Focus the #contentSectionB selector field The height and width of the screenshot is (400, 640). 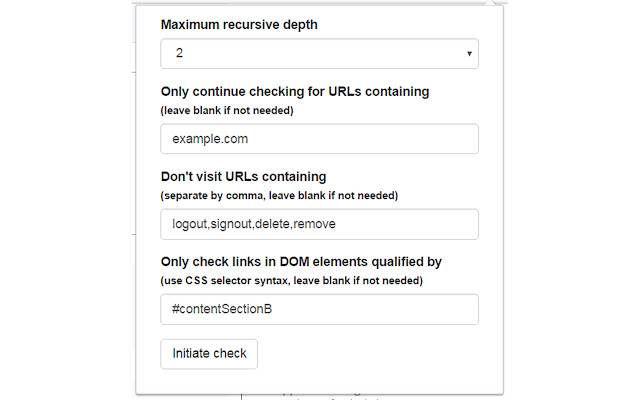pos(319,309)
